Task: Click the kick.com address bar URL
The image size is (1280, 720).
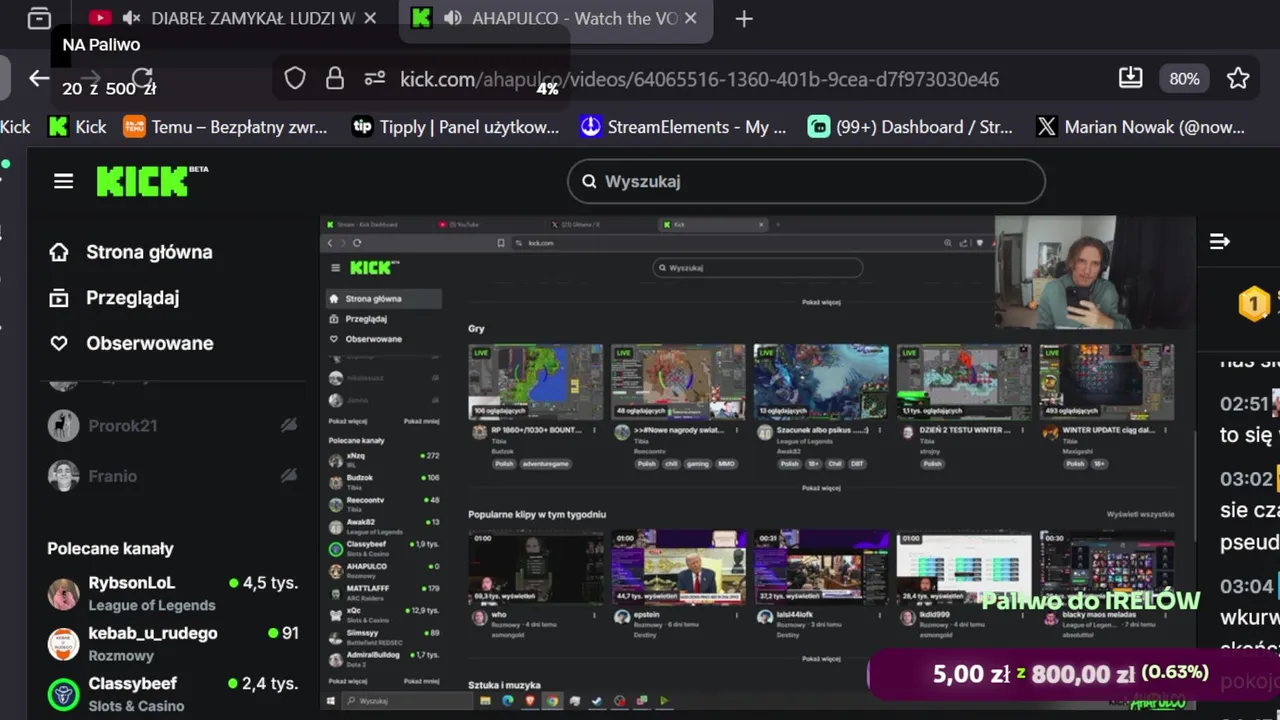Action: point(699,79)
